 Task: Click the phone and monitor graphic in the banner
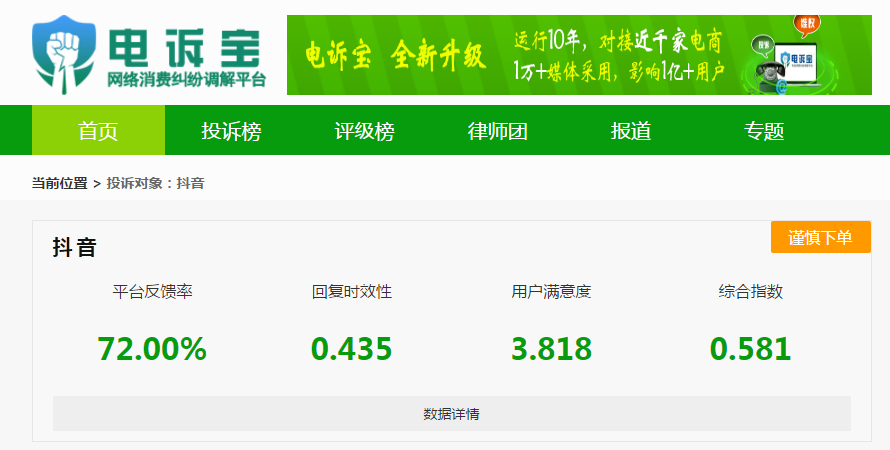click(789, 57)
